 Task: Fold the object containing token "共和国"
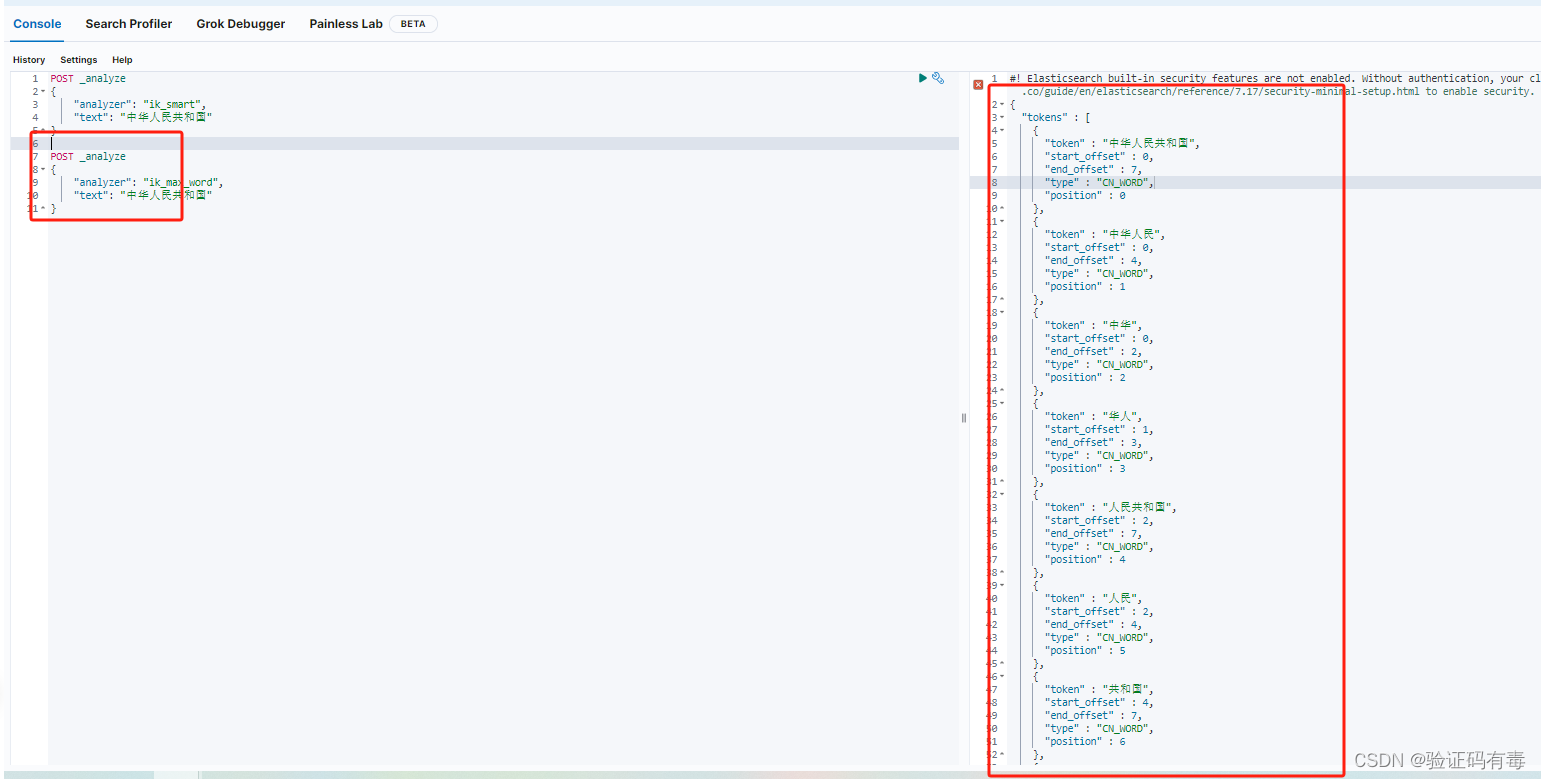point(1003,676)
